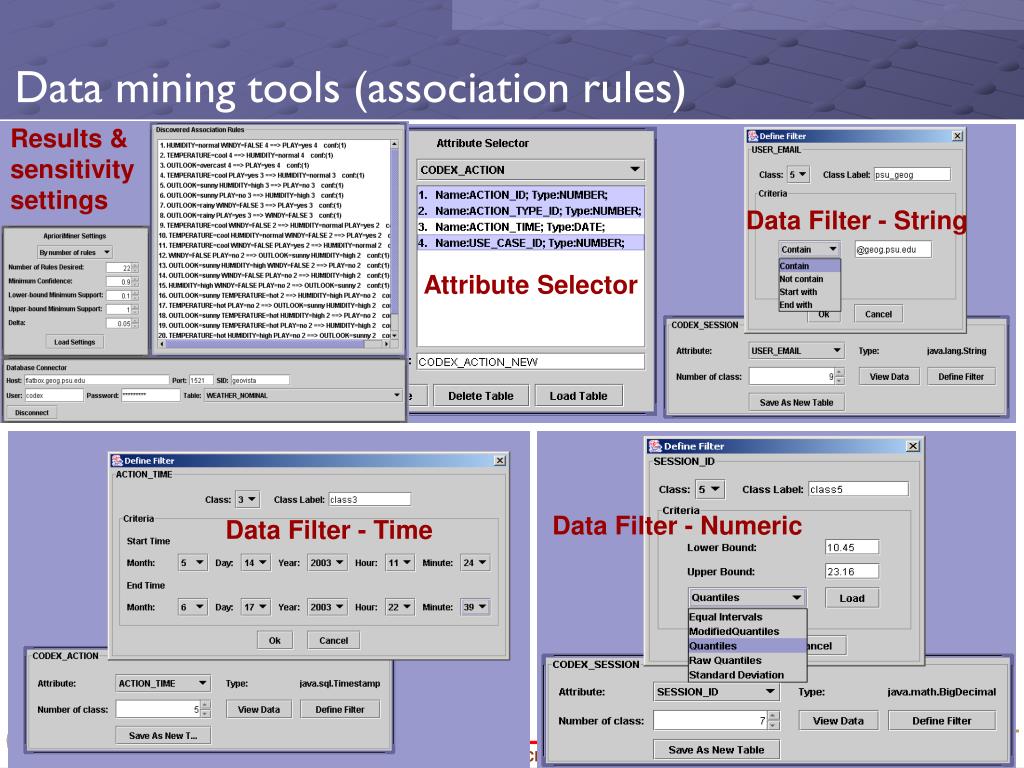Open Start Time Year dropdown showing 2003

[x=327, y=562]
